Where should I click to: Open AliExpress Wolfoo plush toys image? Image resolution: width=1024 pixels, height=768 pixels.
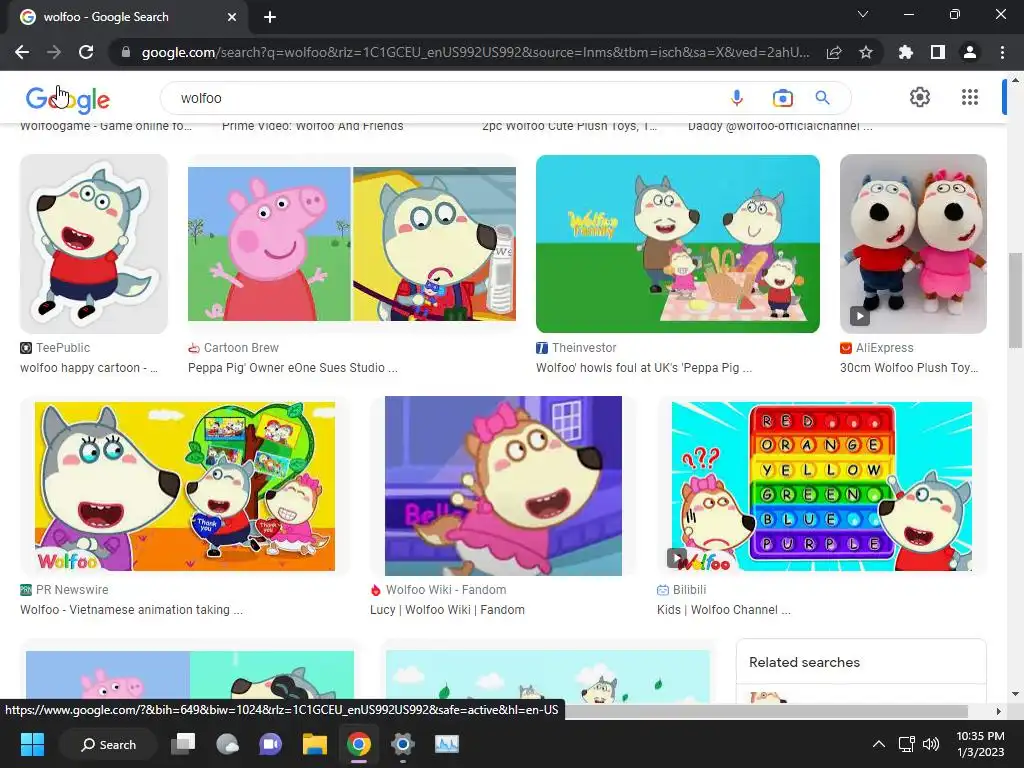coord(913,244)
